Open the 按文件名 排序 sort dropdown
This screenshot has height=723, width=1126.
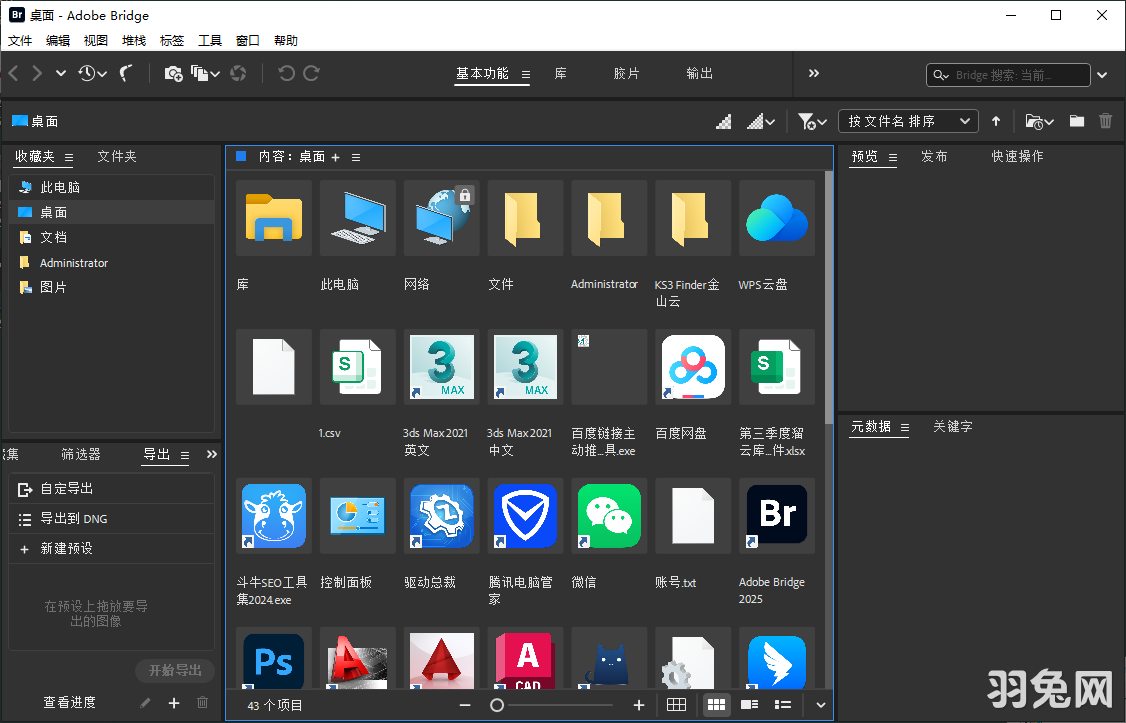(x=907, y=120)
